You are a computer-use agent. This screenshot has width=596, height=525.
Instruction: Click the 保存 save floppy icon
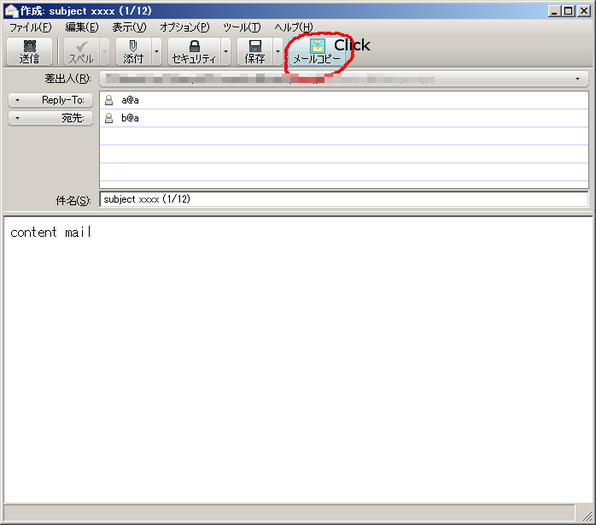(255, 46)
